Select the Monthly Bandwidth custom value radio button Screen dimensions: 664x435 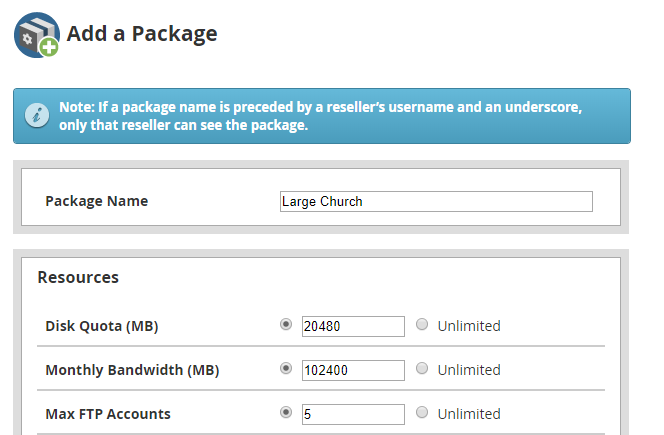[x=286, y=369]
